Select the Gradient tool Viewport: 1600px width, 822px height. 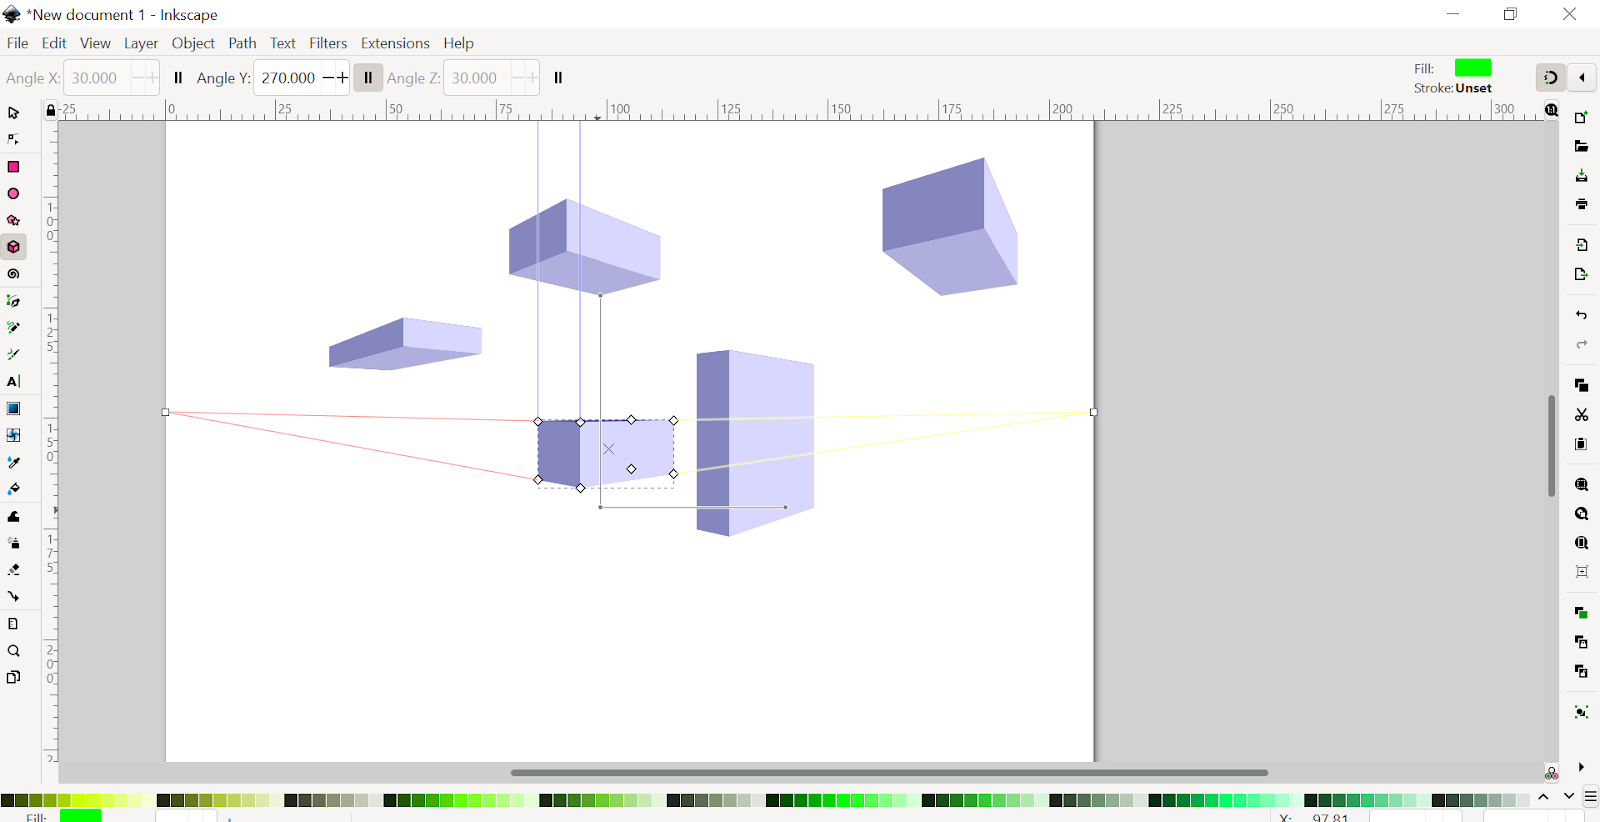pos(14,409)
